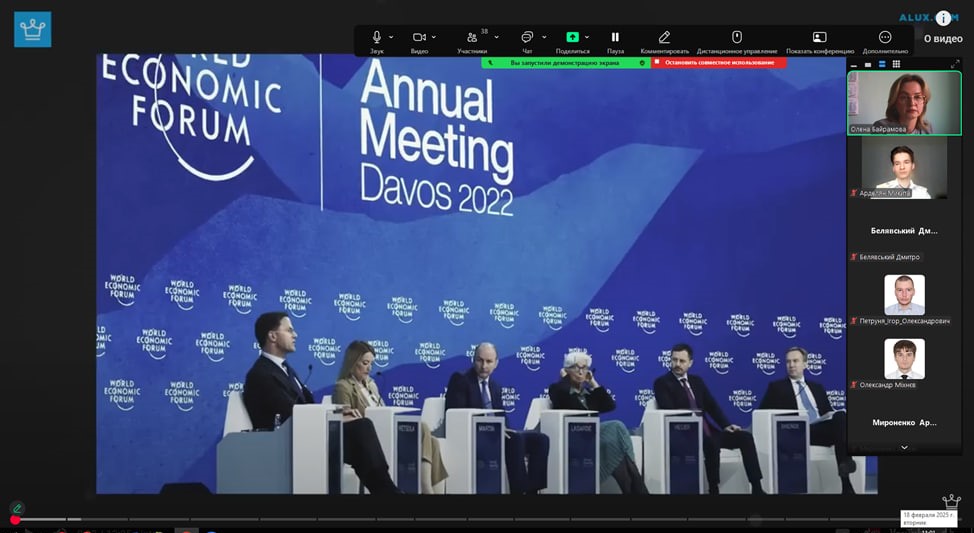Click the green pencil icon above timeline
Image resolution: width=974 pixels, height=533 pixels.
coord(17,508)
